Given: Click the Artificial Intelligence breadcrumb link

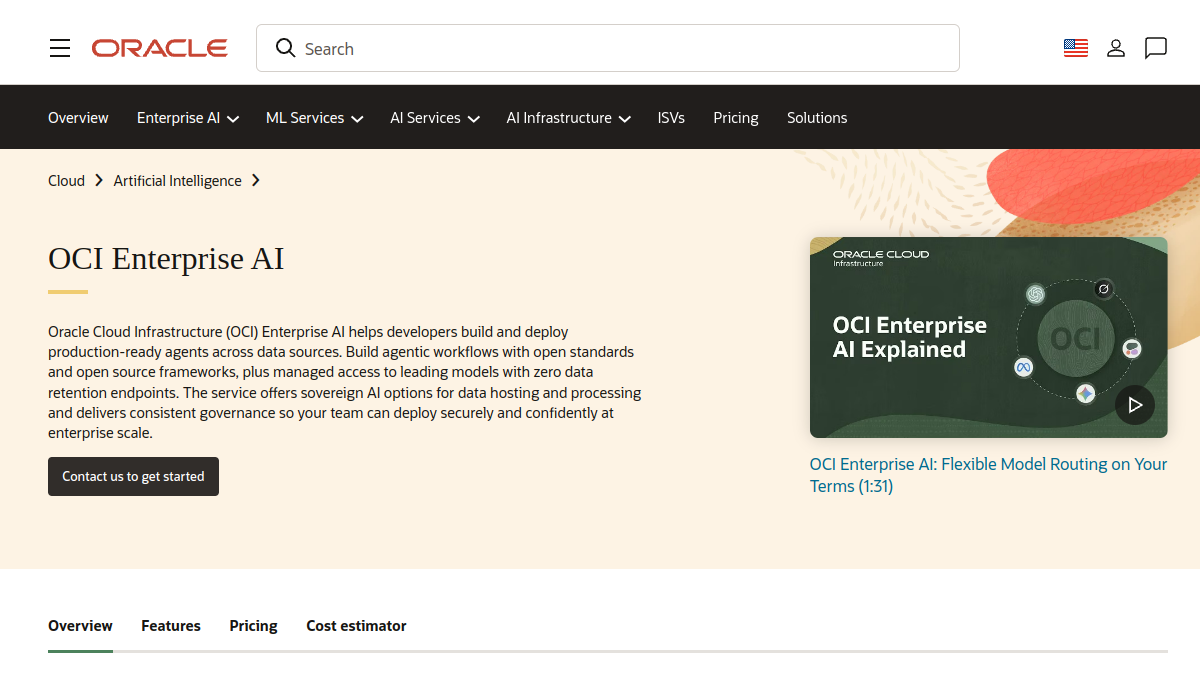Looking at the screenshot, I should (x=177, y=181).
